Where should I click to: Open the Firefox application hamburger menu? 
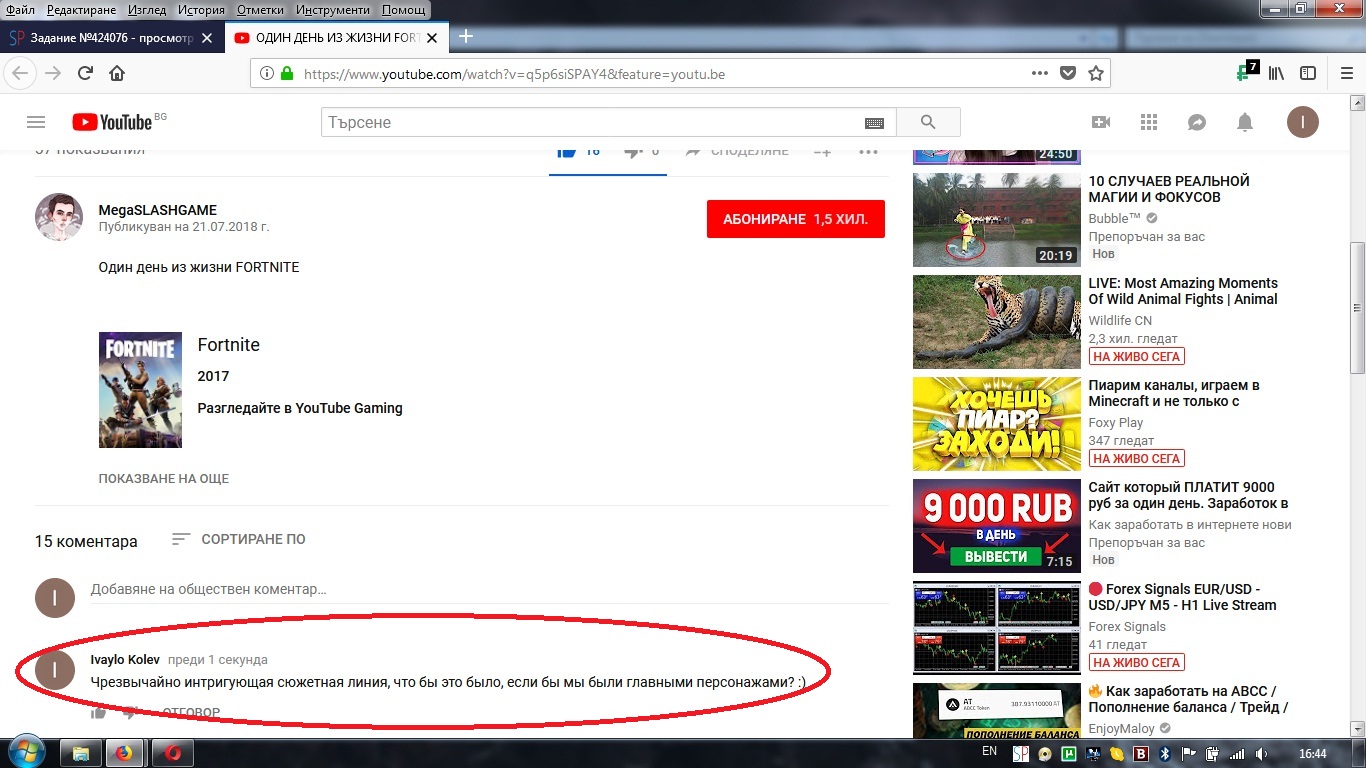pos(1346,73)
